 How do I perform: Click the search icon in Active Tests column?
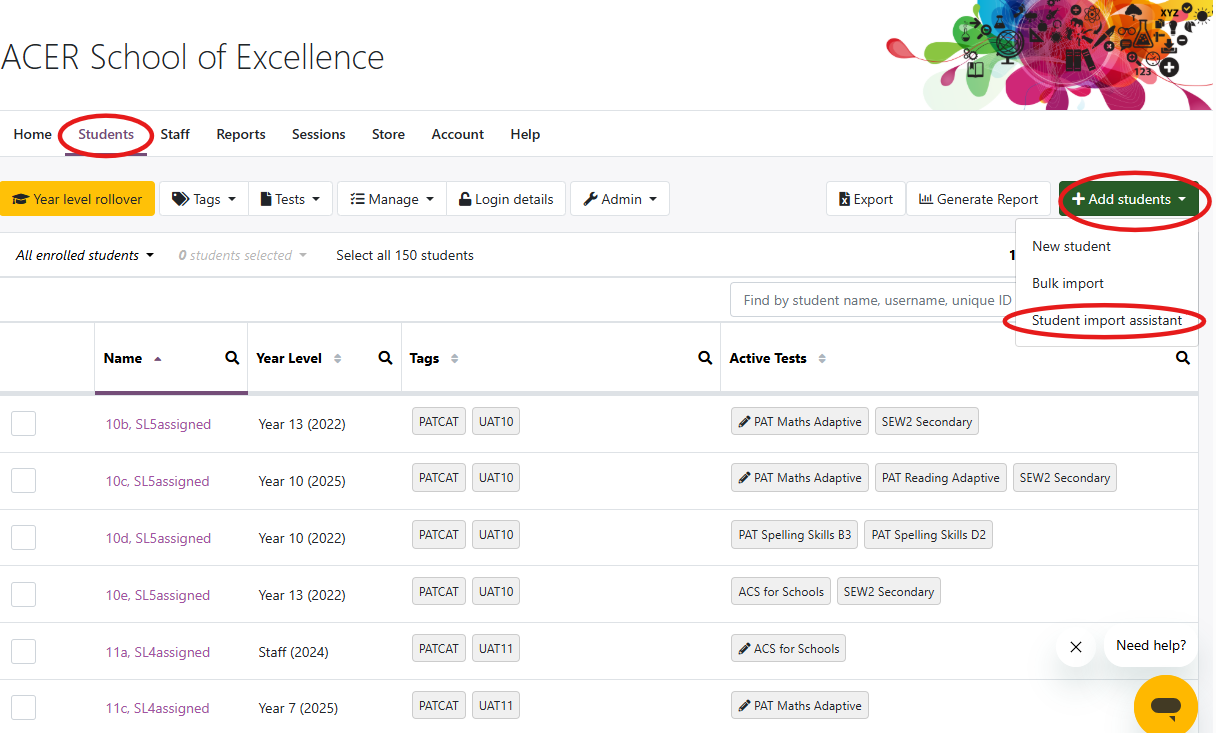(x=1183, y=358)
